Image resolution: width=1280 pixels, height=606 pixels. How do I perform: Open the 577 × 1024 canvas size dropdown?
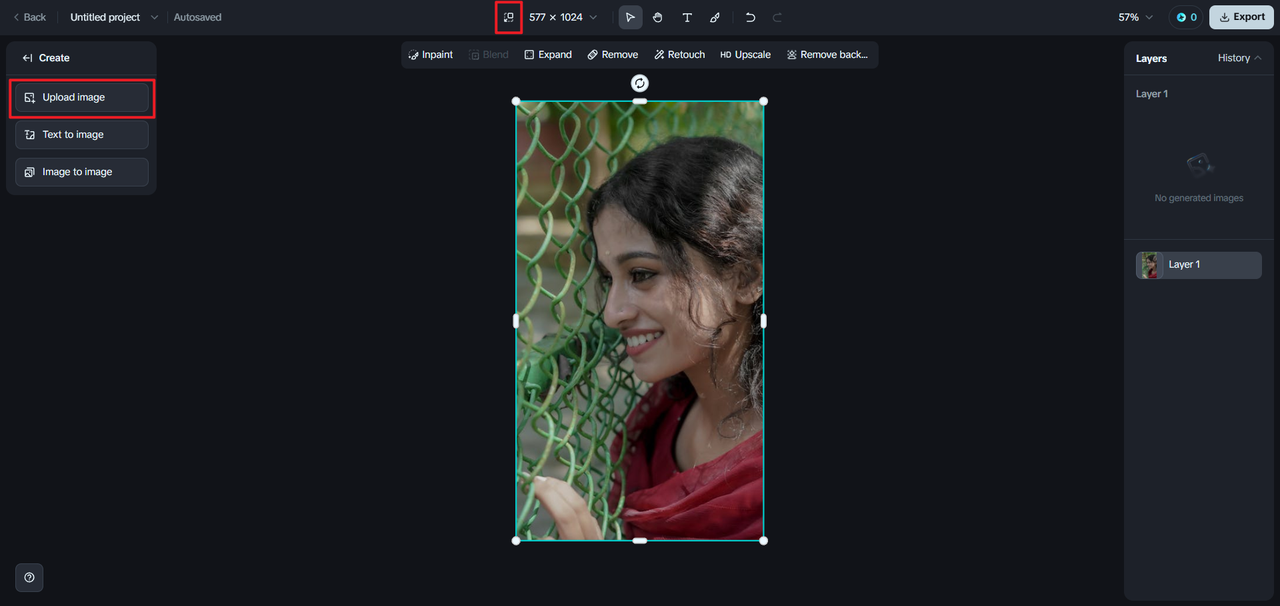coord(563,17)
